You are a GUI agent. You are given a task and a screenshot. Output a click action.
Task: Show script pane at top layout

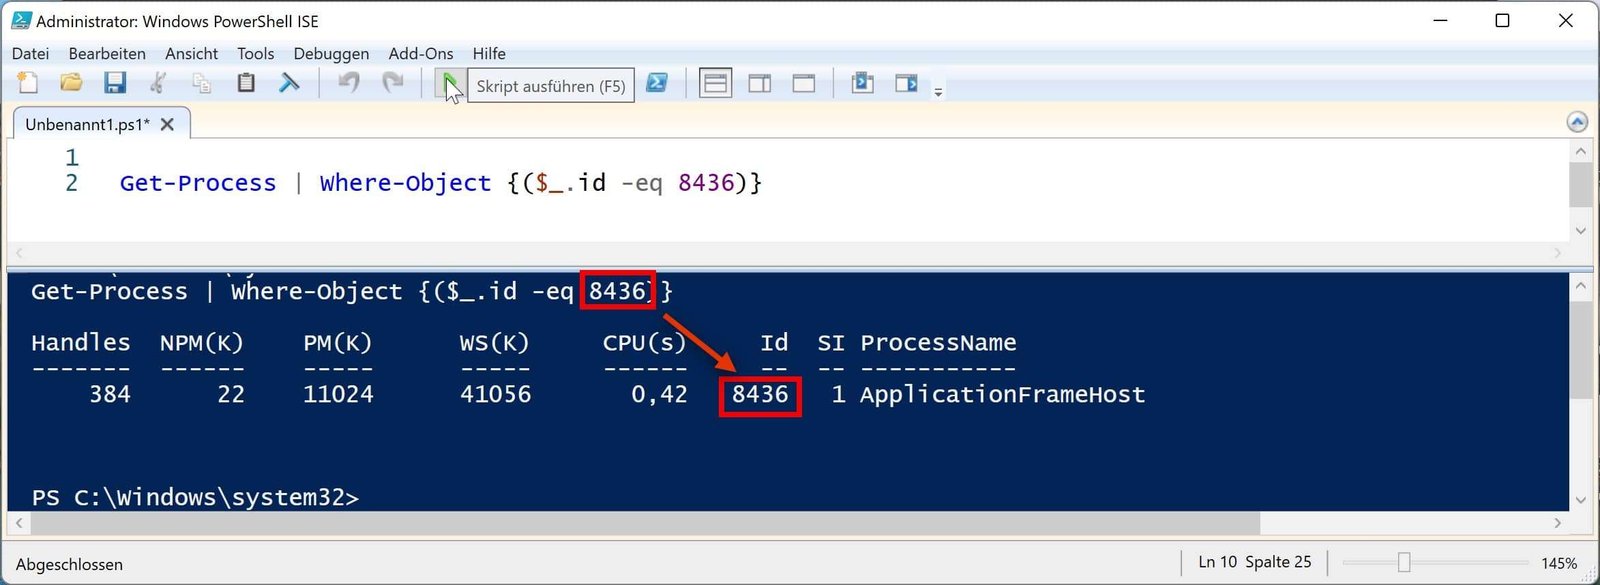pos(715,84)
